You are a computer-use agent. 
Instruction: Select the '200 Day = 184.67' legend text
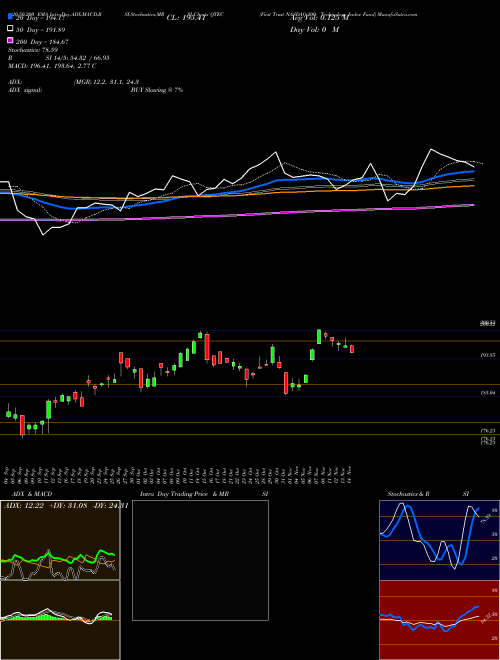43,42
